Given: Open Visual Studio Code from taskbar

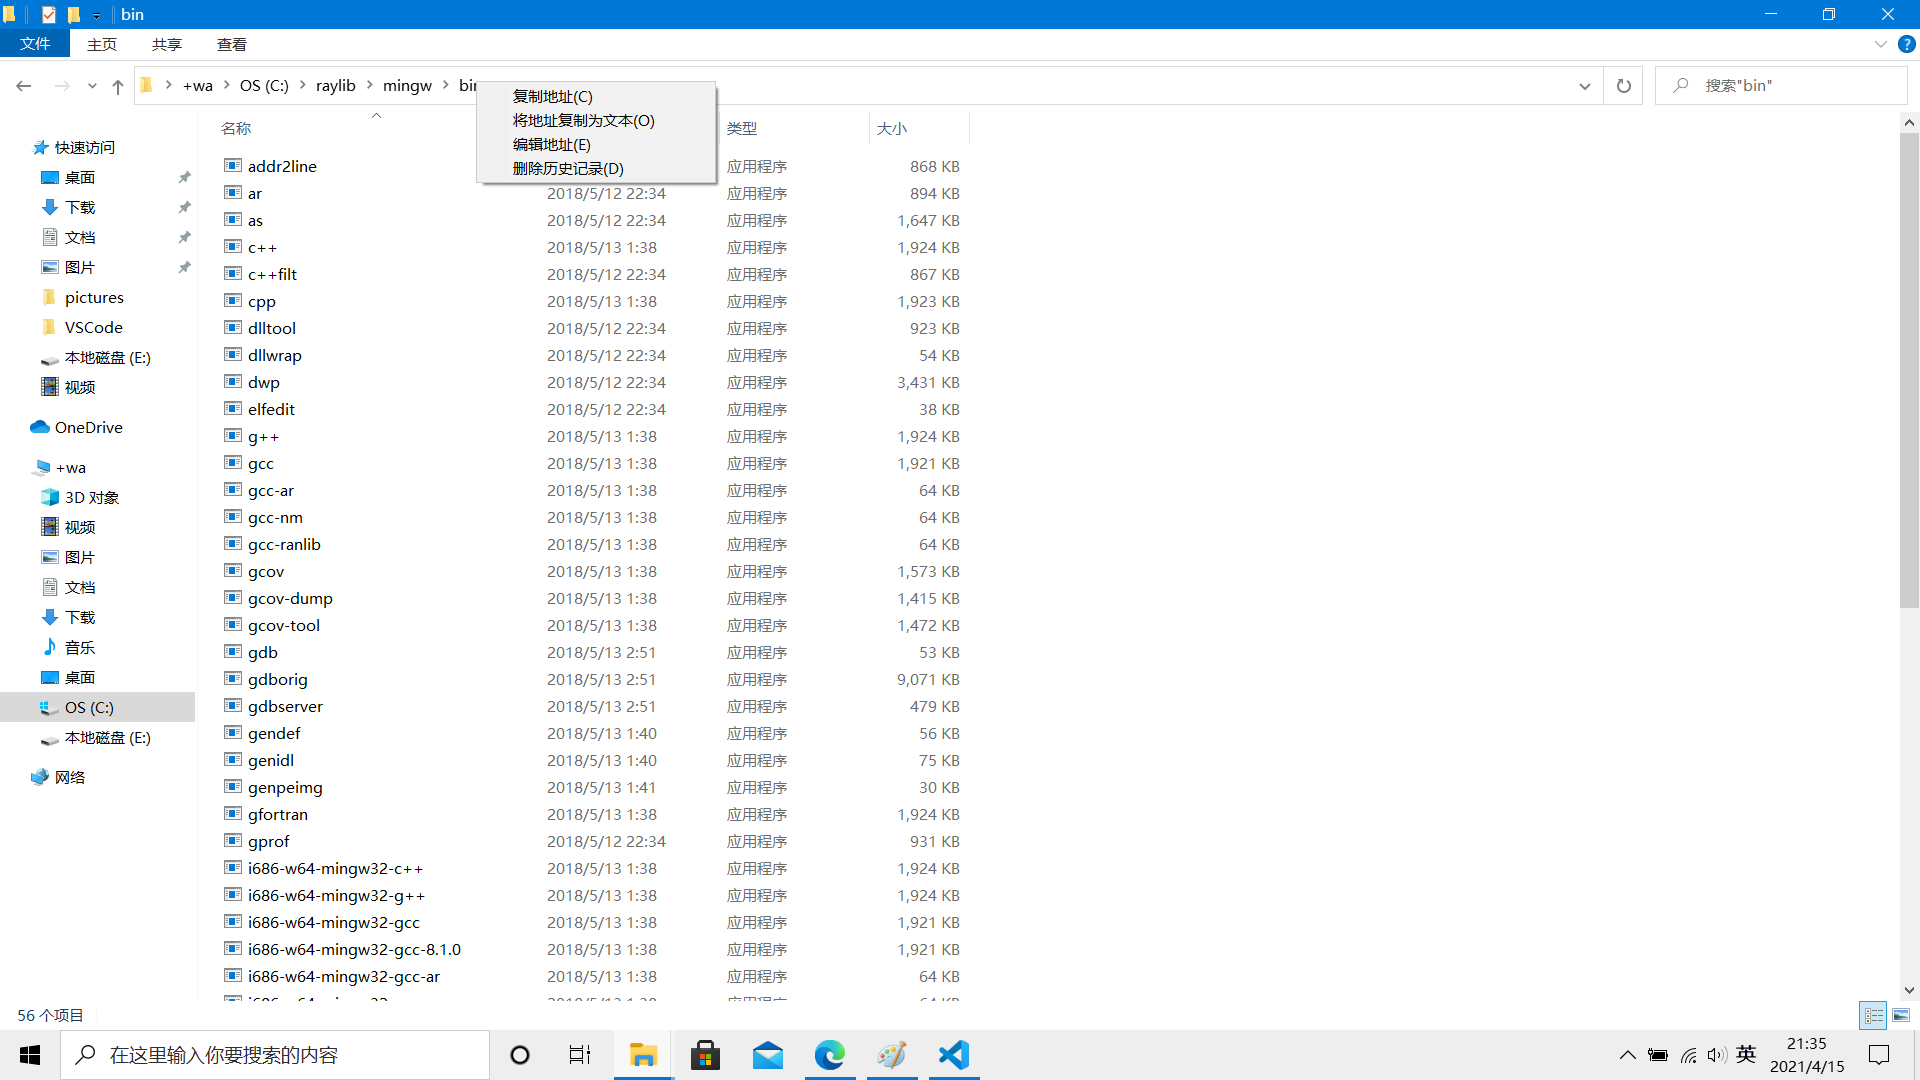Looking at the screenshot, I should click(954, 1055).
